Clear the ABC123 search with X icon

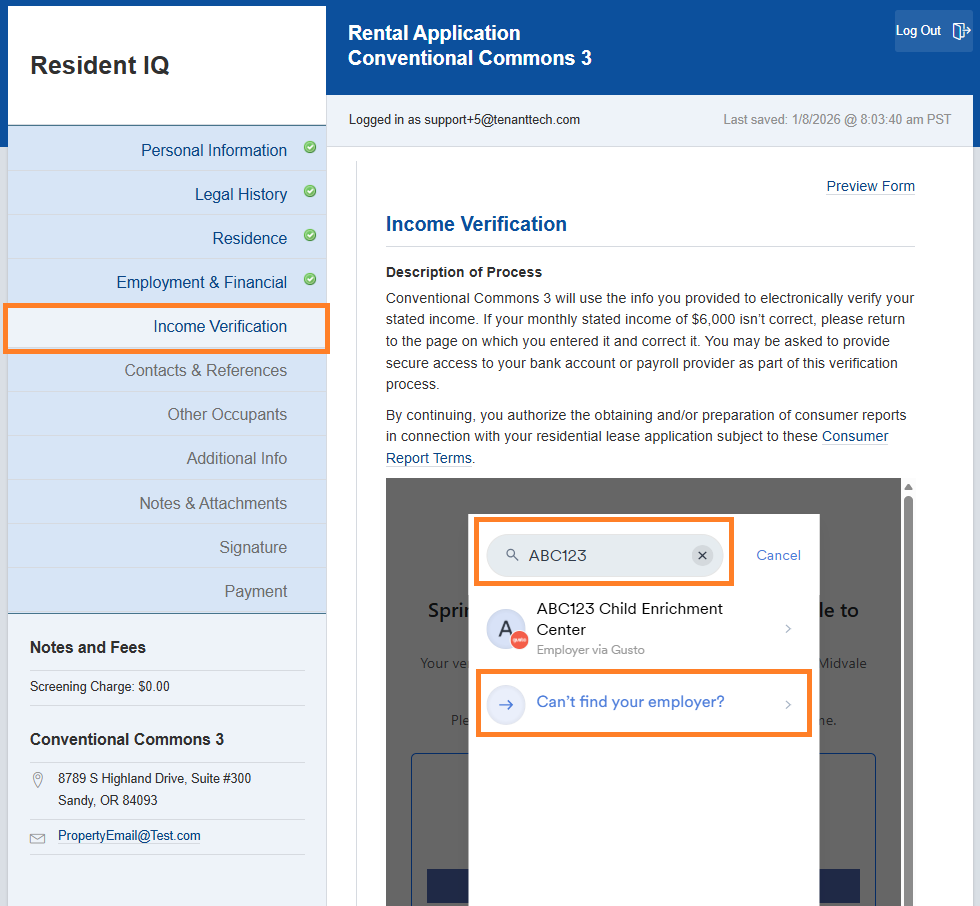coord(702,555)
